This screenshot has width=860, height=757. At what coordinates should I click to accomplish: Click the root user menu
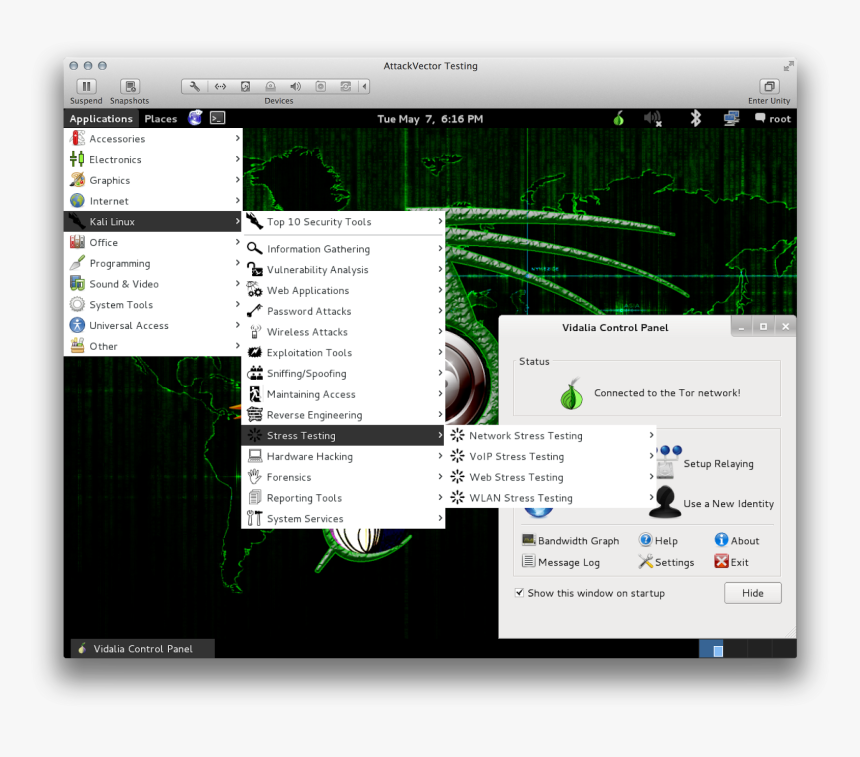point(773,118)
